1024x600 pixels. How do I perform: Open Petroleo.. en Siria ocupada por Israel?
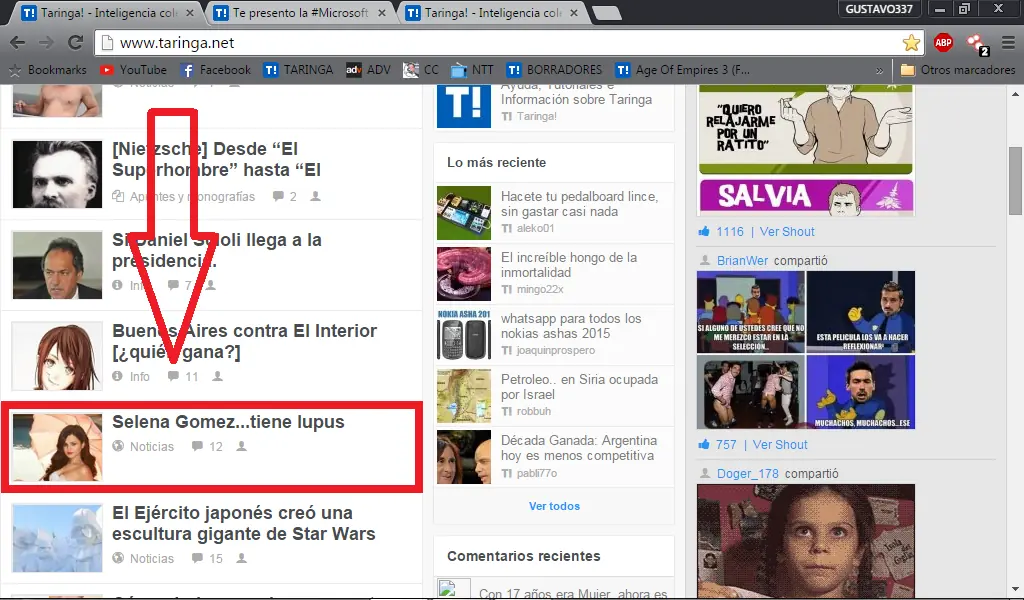coord(579,387)
